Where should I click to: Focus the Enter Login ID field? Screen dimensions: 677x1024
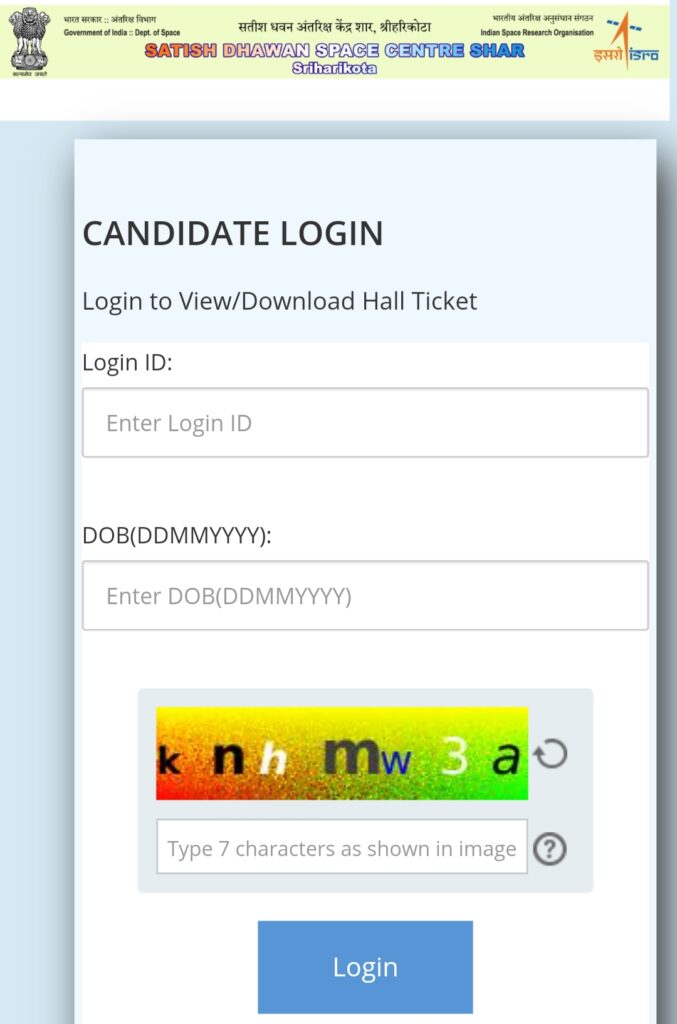(x=365, y=423)
